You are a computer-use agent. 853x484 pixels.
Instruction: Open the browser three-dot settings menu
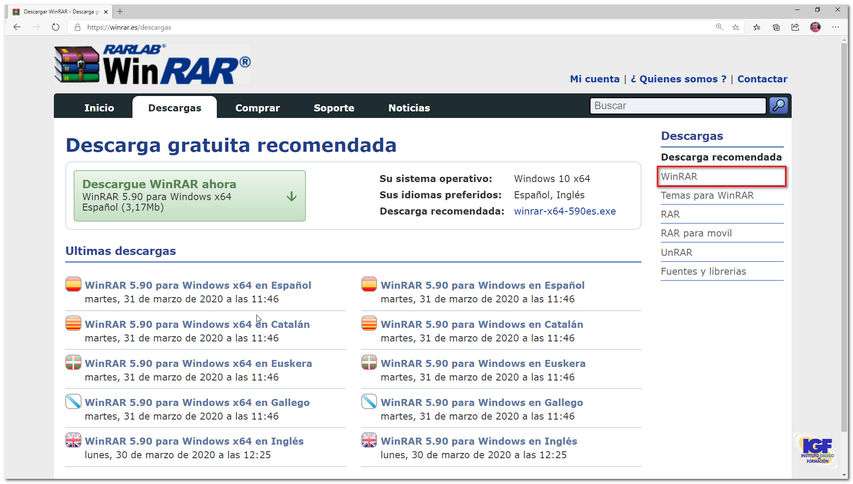(836, 27)
